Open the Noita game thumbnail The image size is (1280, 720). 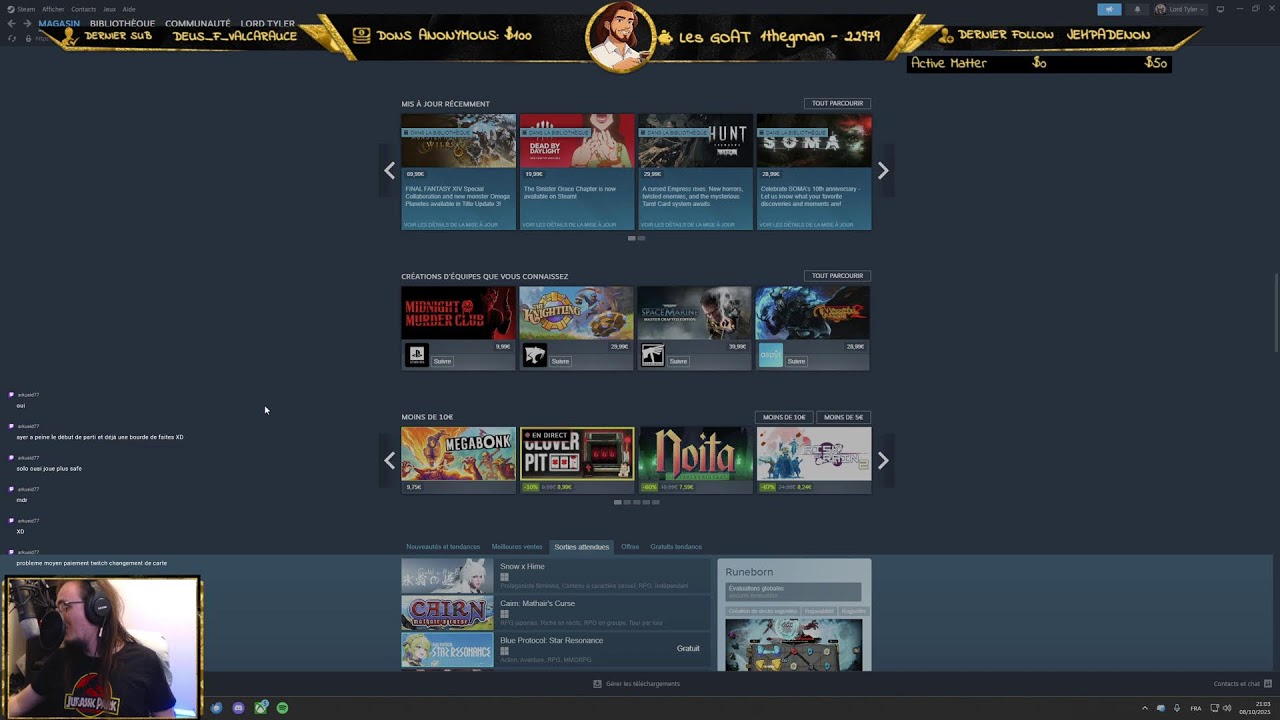695,454
